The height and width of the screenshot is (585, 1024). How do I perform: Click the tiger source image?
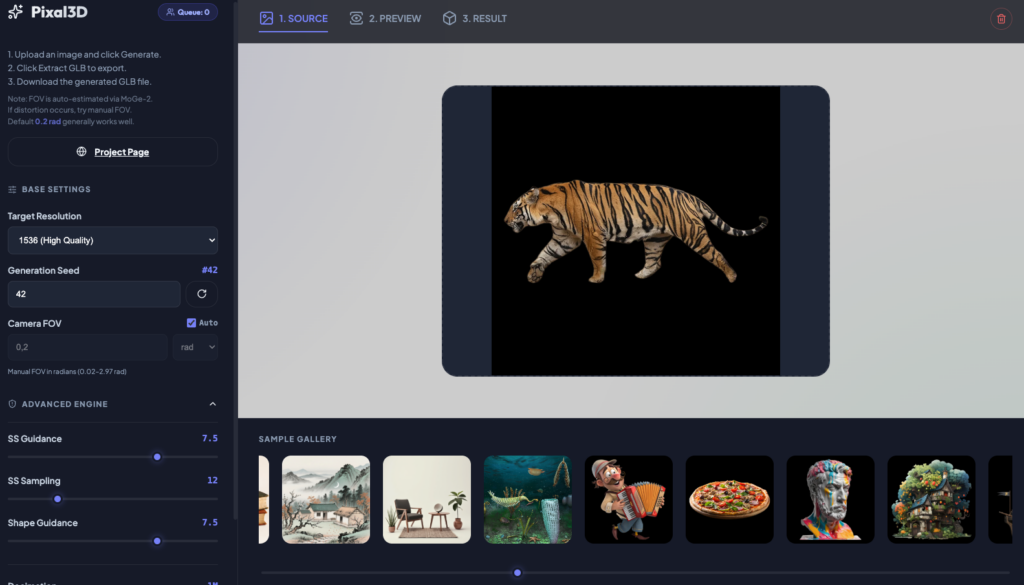coord(635,230)
